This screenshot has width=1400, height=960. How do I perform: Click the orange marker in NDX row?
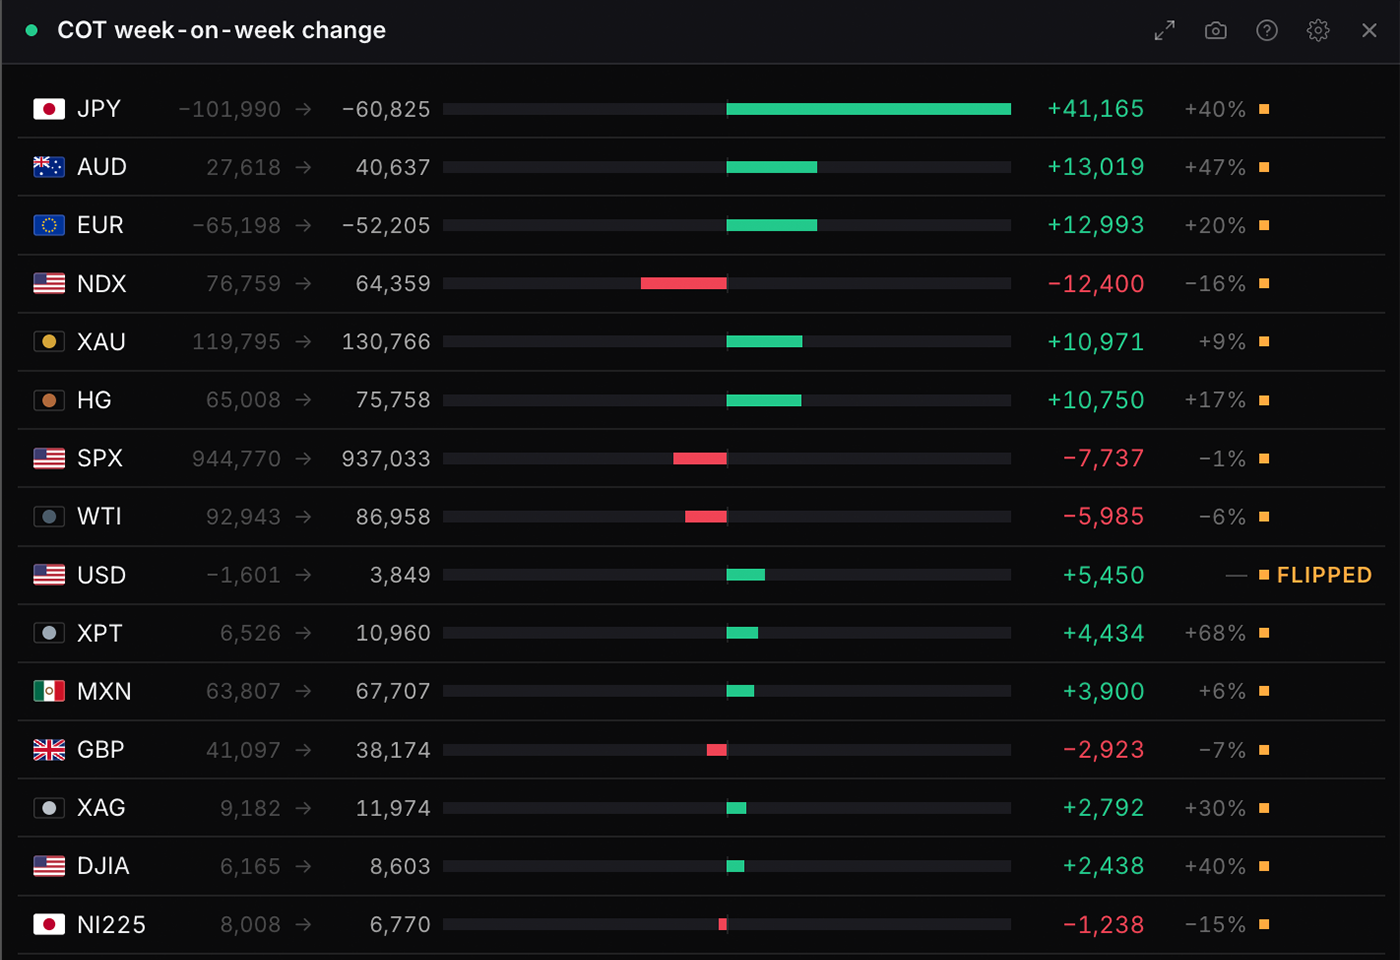tap(1264, 284)
